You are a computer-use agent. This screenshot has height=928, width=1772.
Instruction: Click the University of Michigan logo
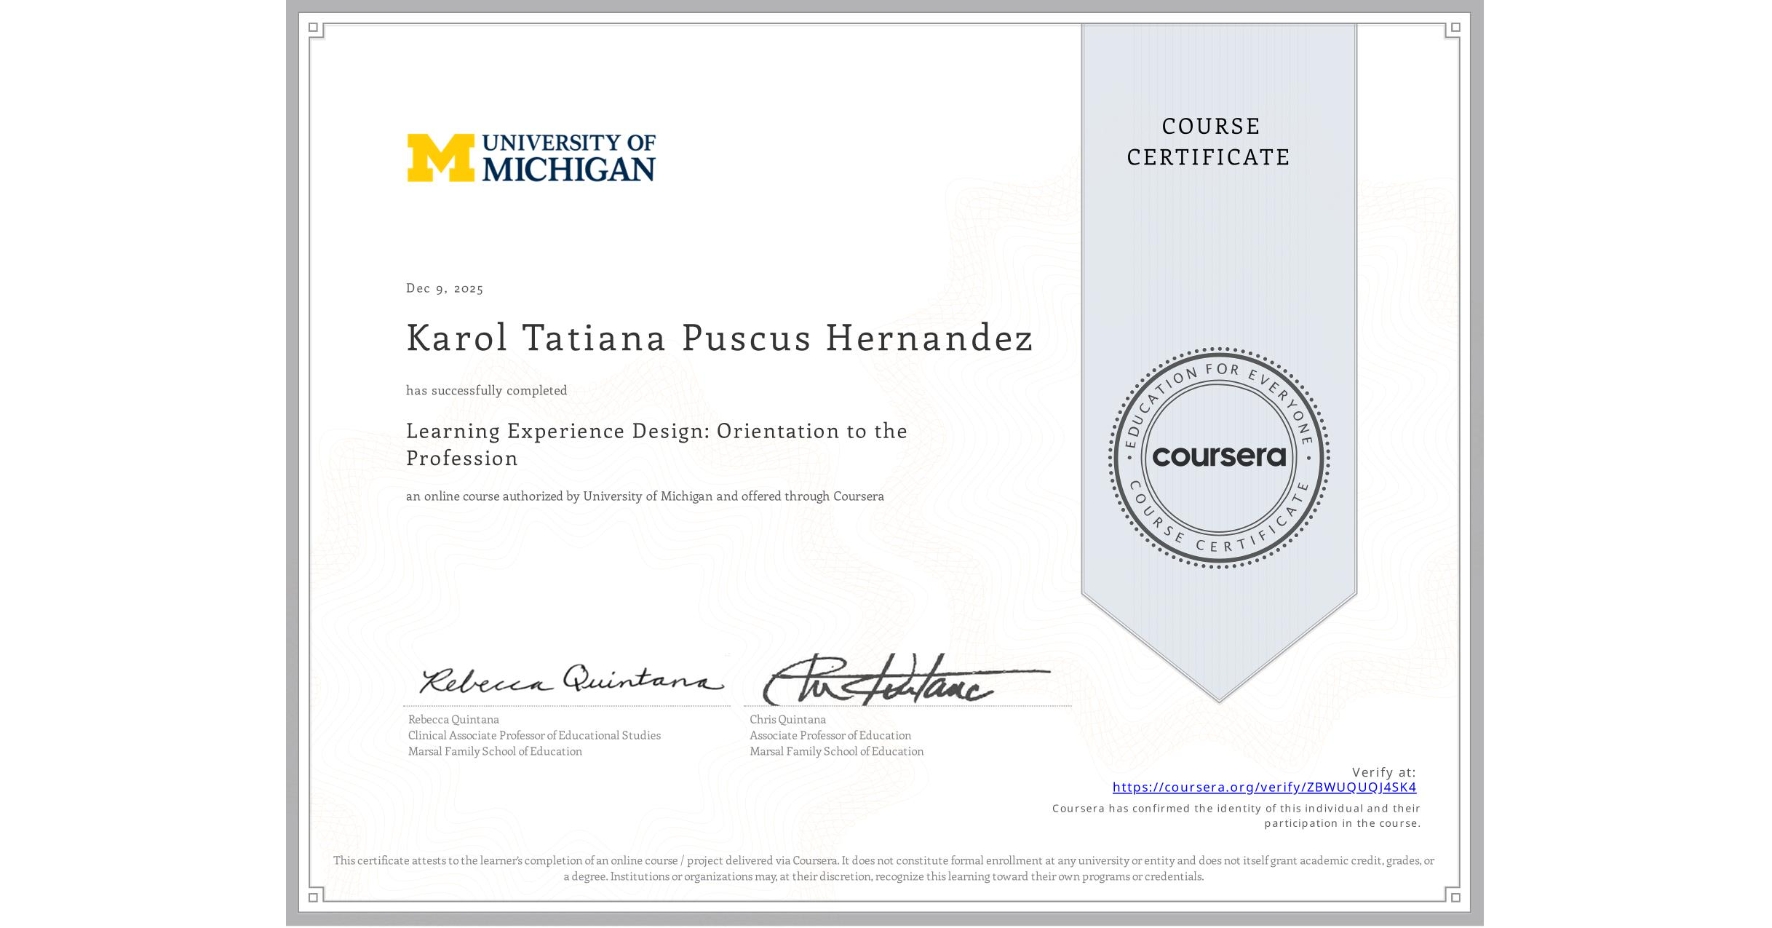click(x=531, y=158)
